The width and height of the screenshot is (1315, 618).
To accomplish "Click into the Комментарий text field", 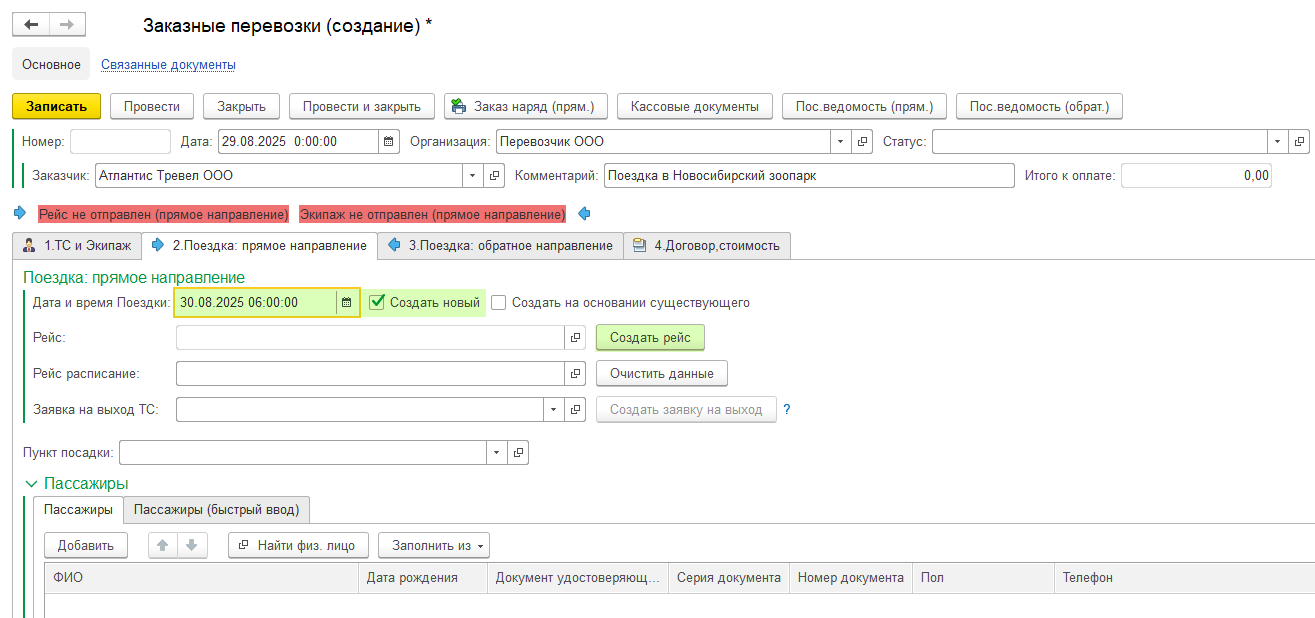I will pyautogui.click(x=808, y=176).
